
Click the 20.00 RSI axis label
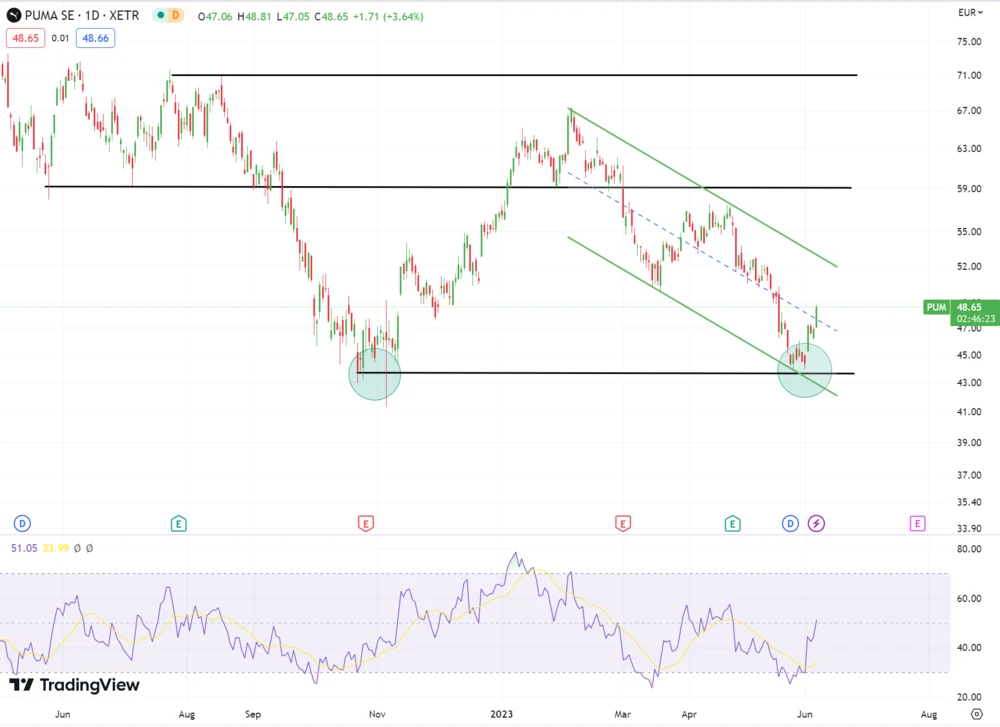point(969,697)
